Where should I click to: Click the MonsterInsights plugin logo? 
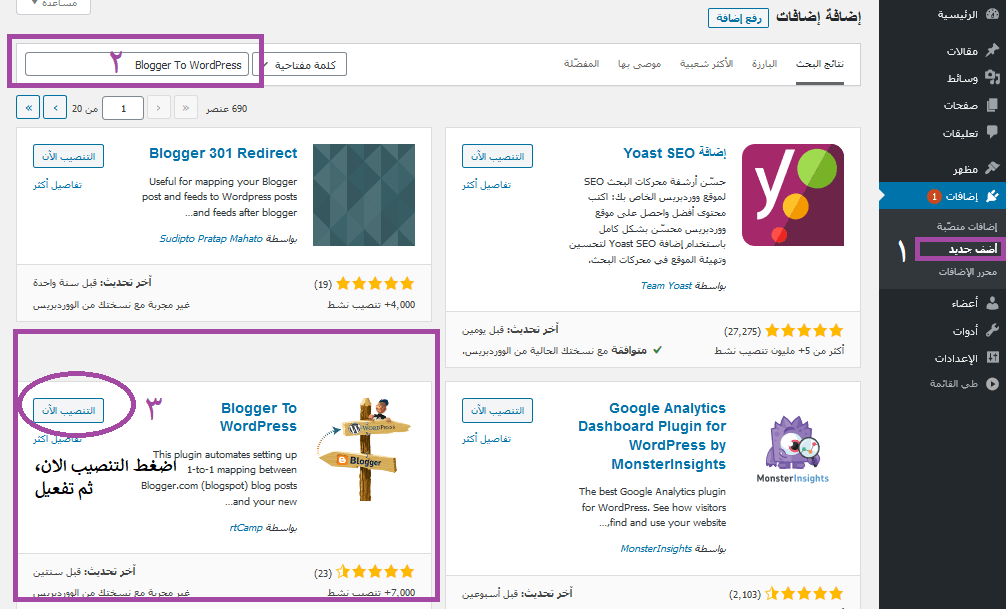click(792, 450)
